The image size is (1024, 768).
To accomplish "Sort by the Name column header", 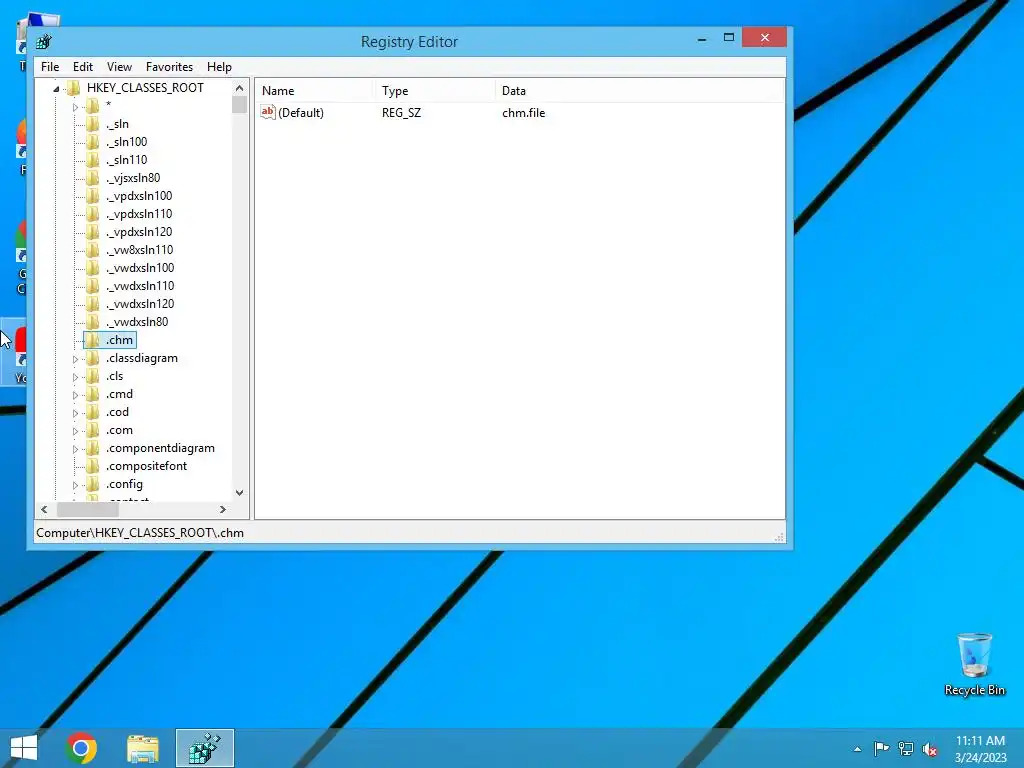I will click(314, 91).
